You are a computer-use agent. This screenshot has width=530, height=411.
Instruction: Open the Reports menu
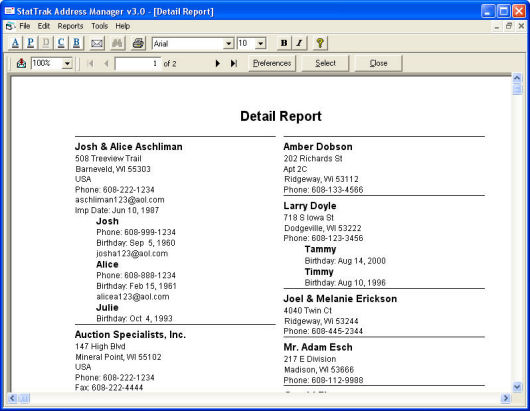tap(70, 26)
